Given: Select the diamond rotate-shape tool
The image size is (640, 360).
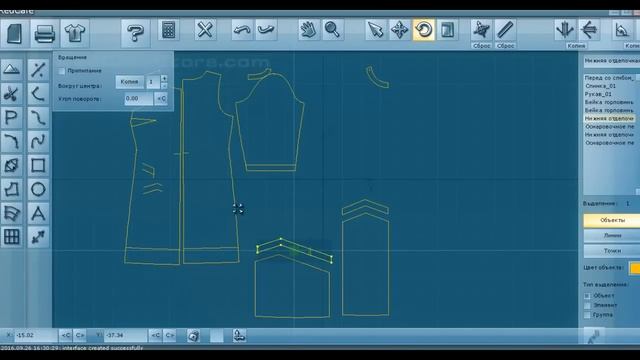Looking at the screenshot, I should [12, 165].
